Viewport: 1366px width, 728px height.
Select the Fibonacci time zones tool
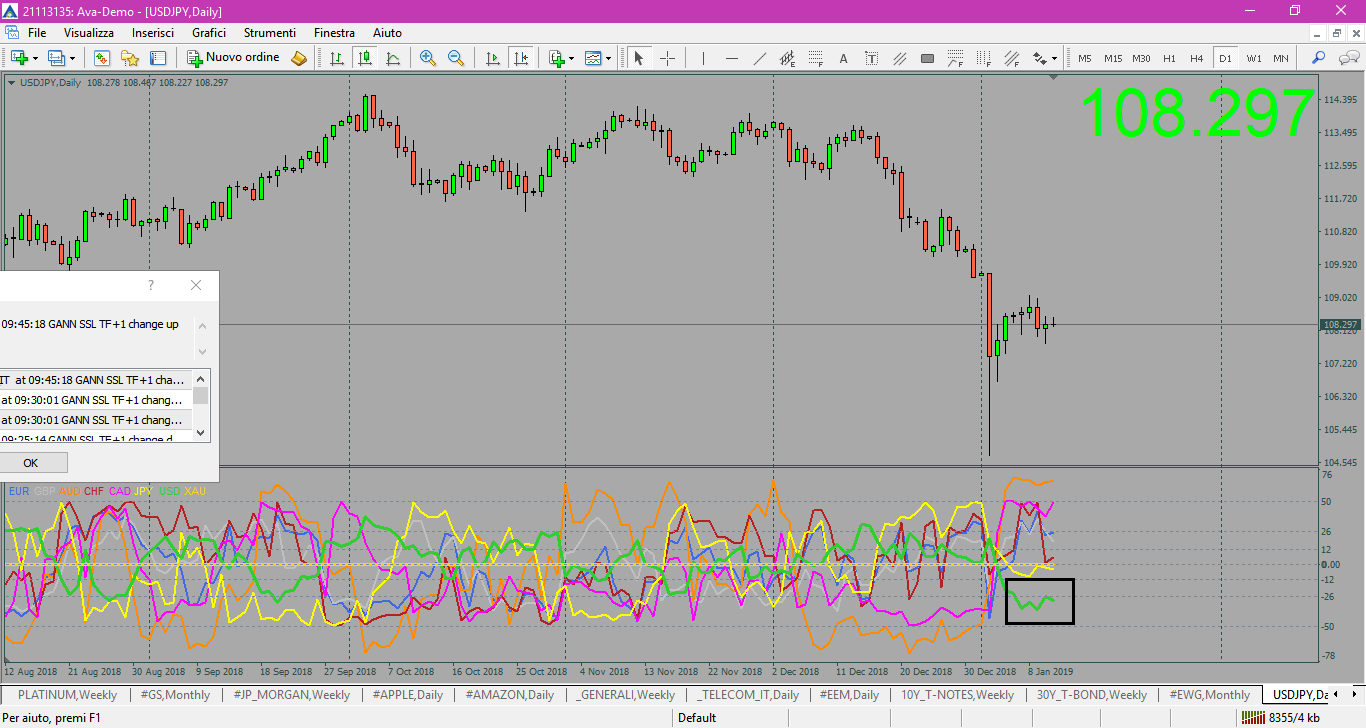click(x=984, y=58)
